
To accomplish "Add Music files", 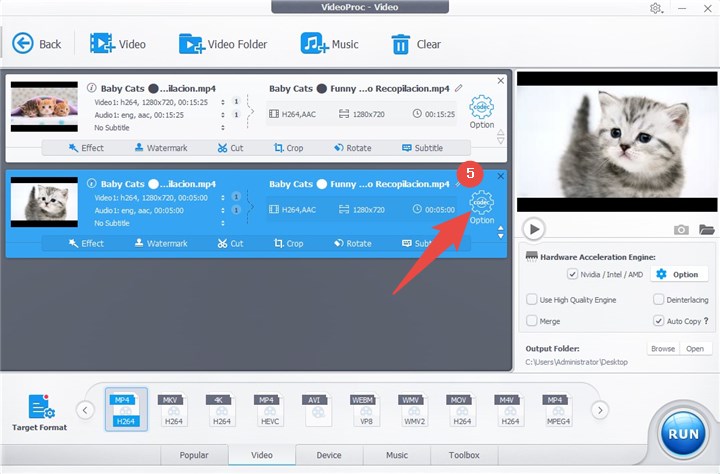I will pos(329,44).
